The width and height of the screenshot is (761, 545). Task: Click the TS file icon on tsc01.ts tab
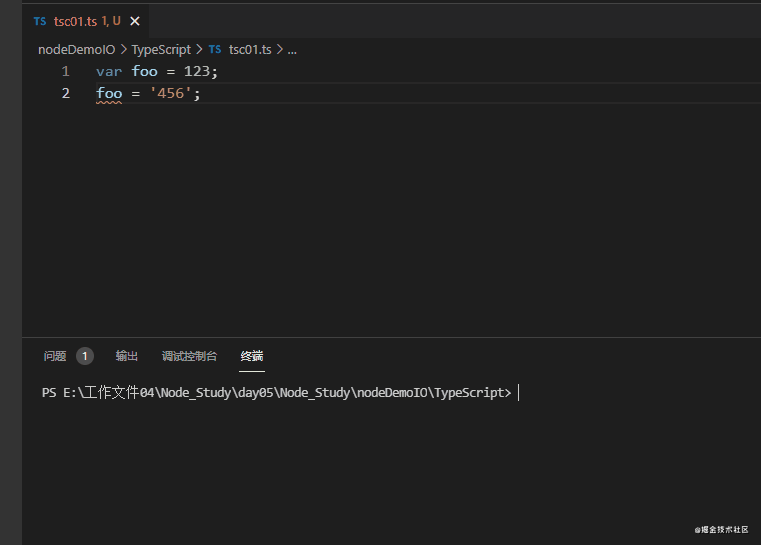click(40, 21)
